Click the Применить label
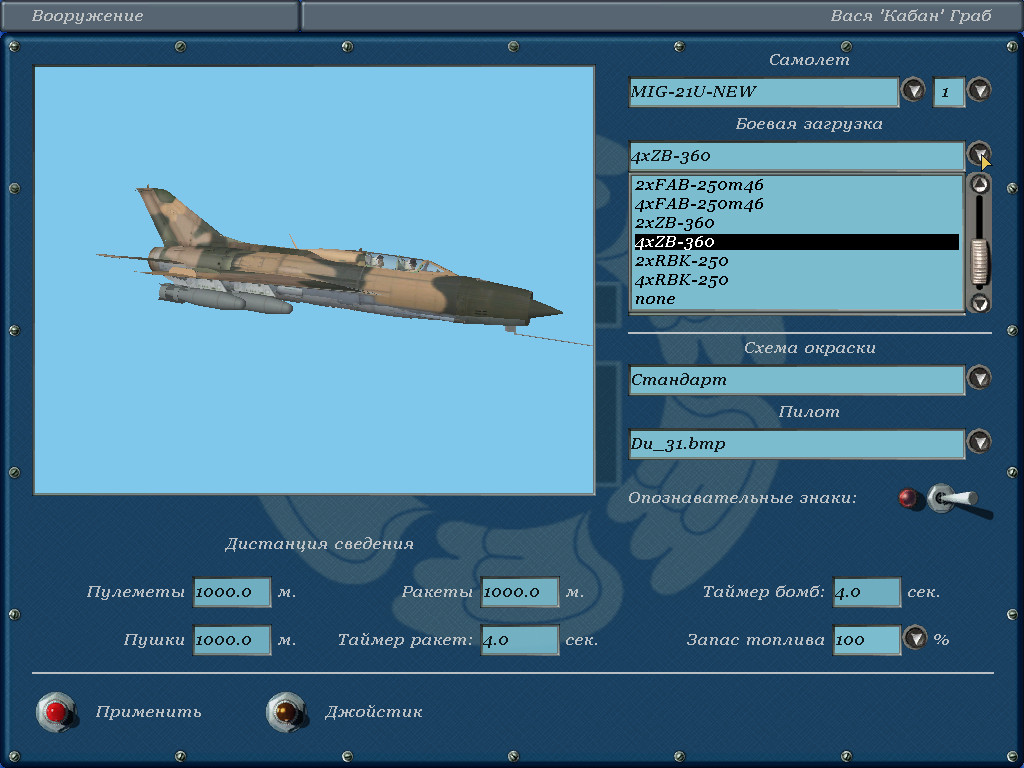The width and height of the screenshot is (1024, 768). [x=148, y=712]
